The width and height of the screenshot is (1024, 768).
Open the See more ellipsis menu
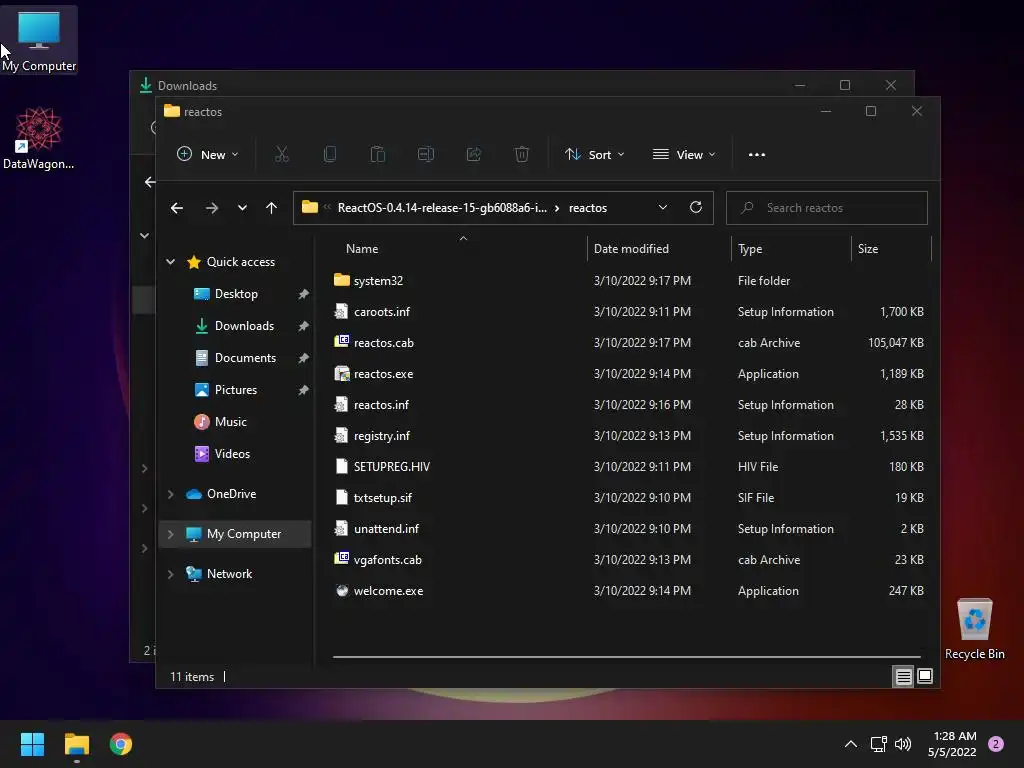pyautogui.click(x=757, y=155)
